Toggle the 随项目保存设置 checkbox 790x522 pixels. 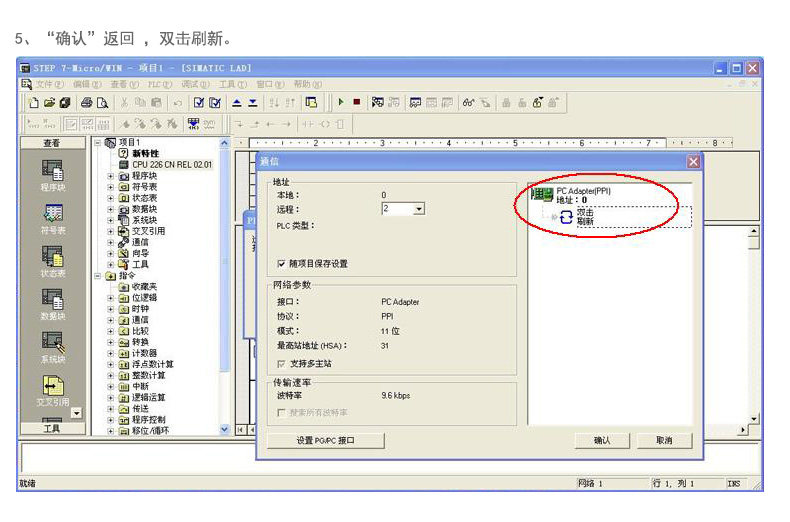point(282,264)
